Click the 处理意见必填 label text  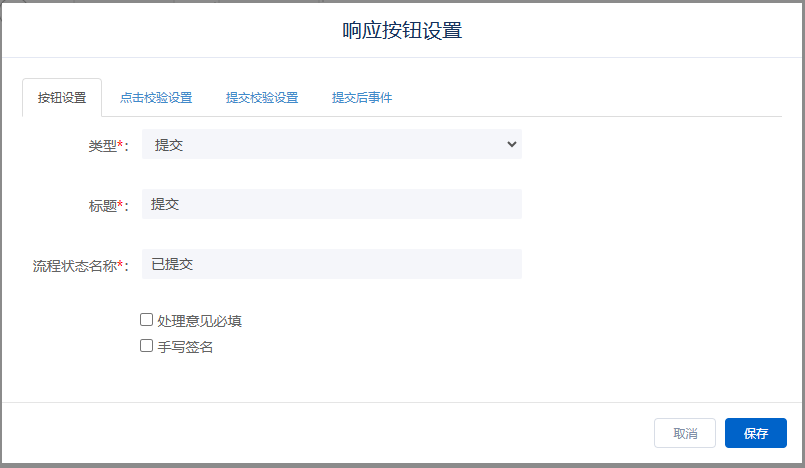(x=199, y=321)
